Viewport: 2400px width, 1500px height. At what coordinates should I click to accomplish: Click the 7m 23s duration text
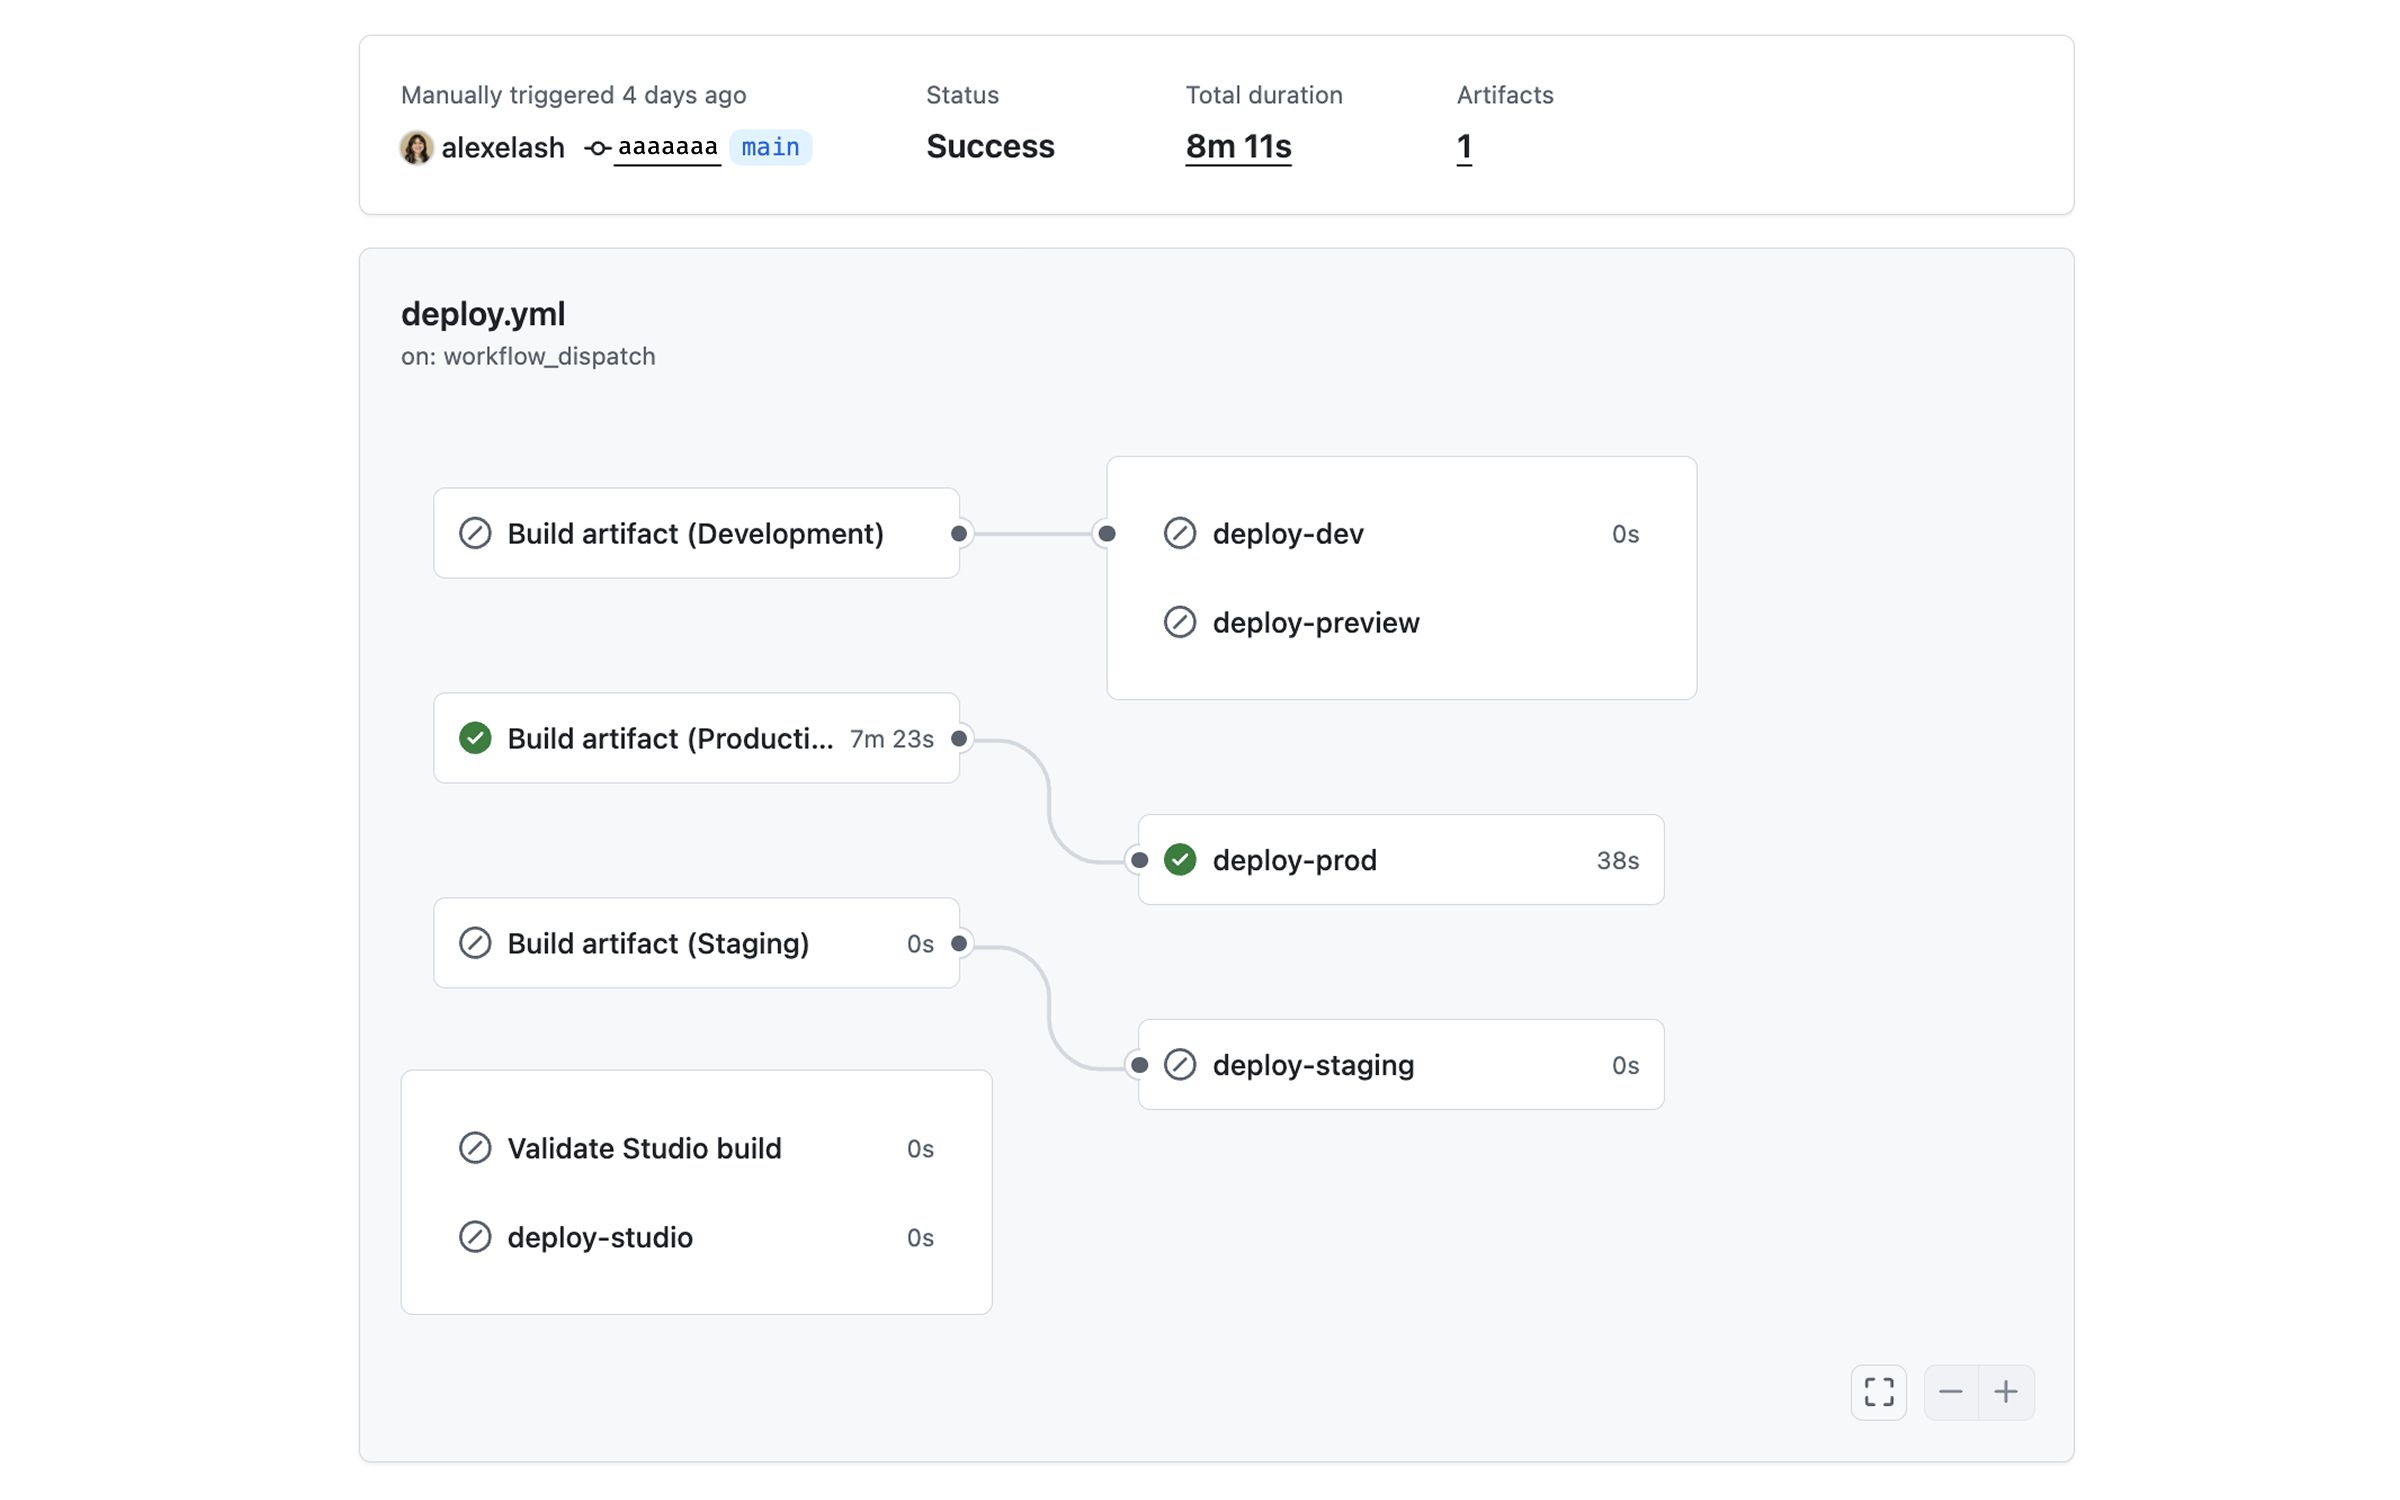(891, 739)
